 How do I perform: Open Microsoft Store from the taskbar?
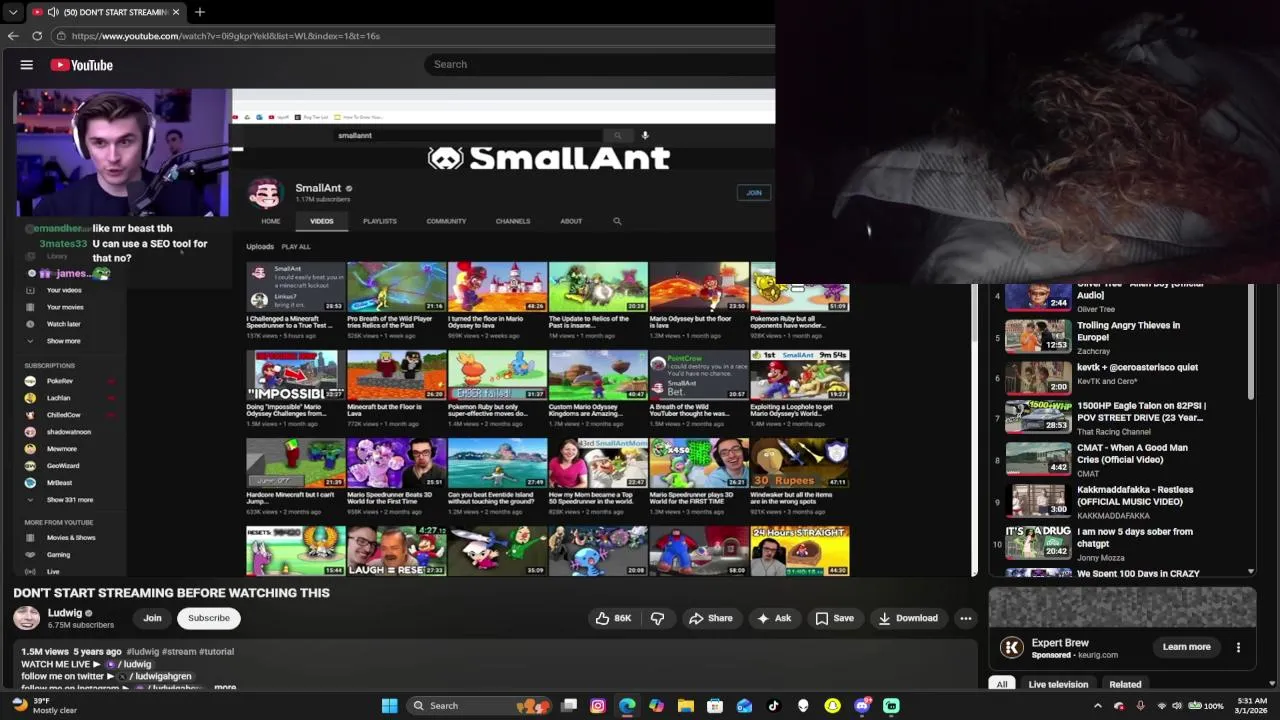point(715,706)
